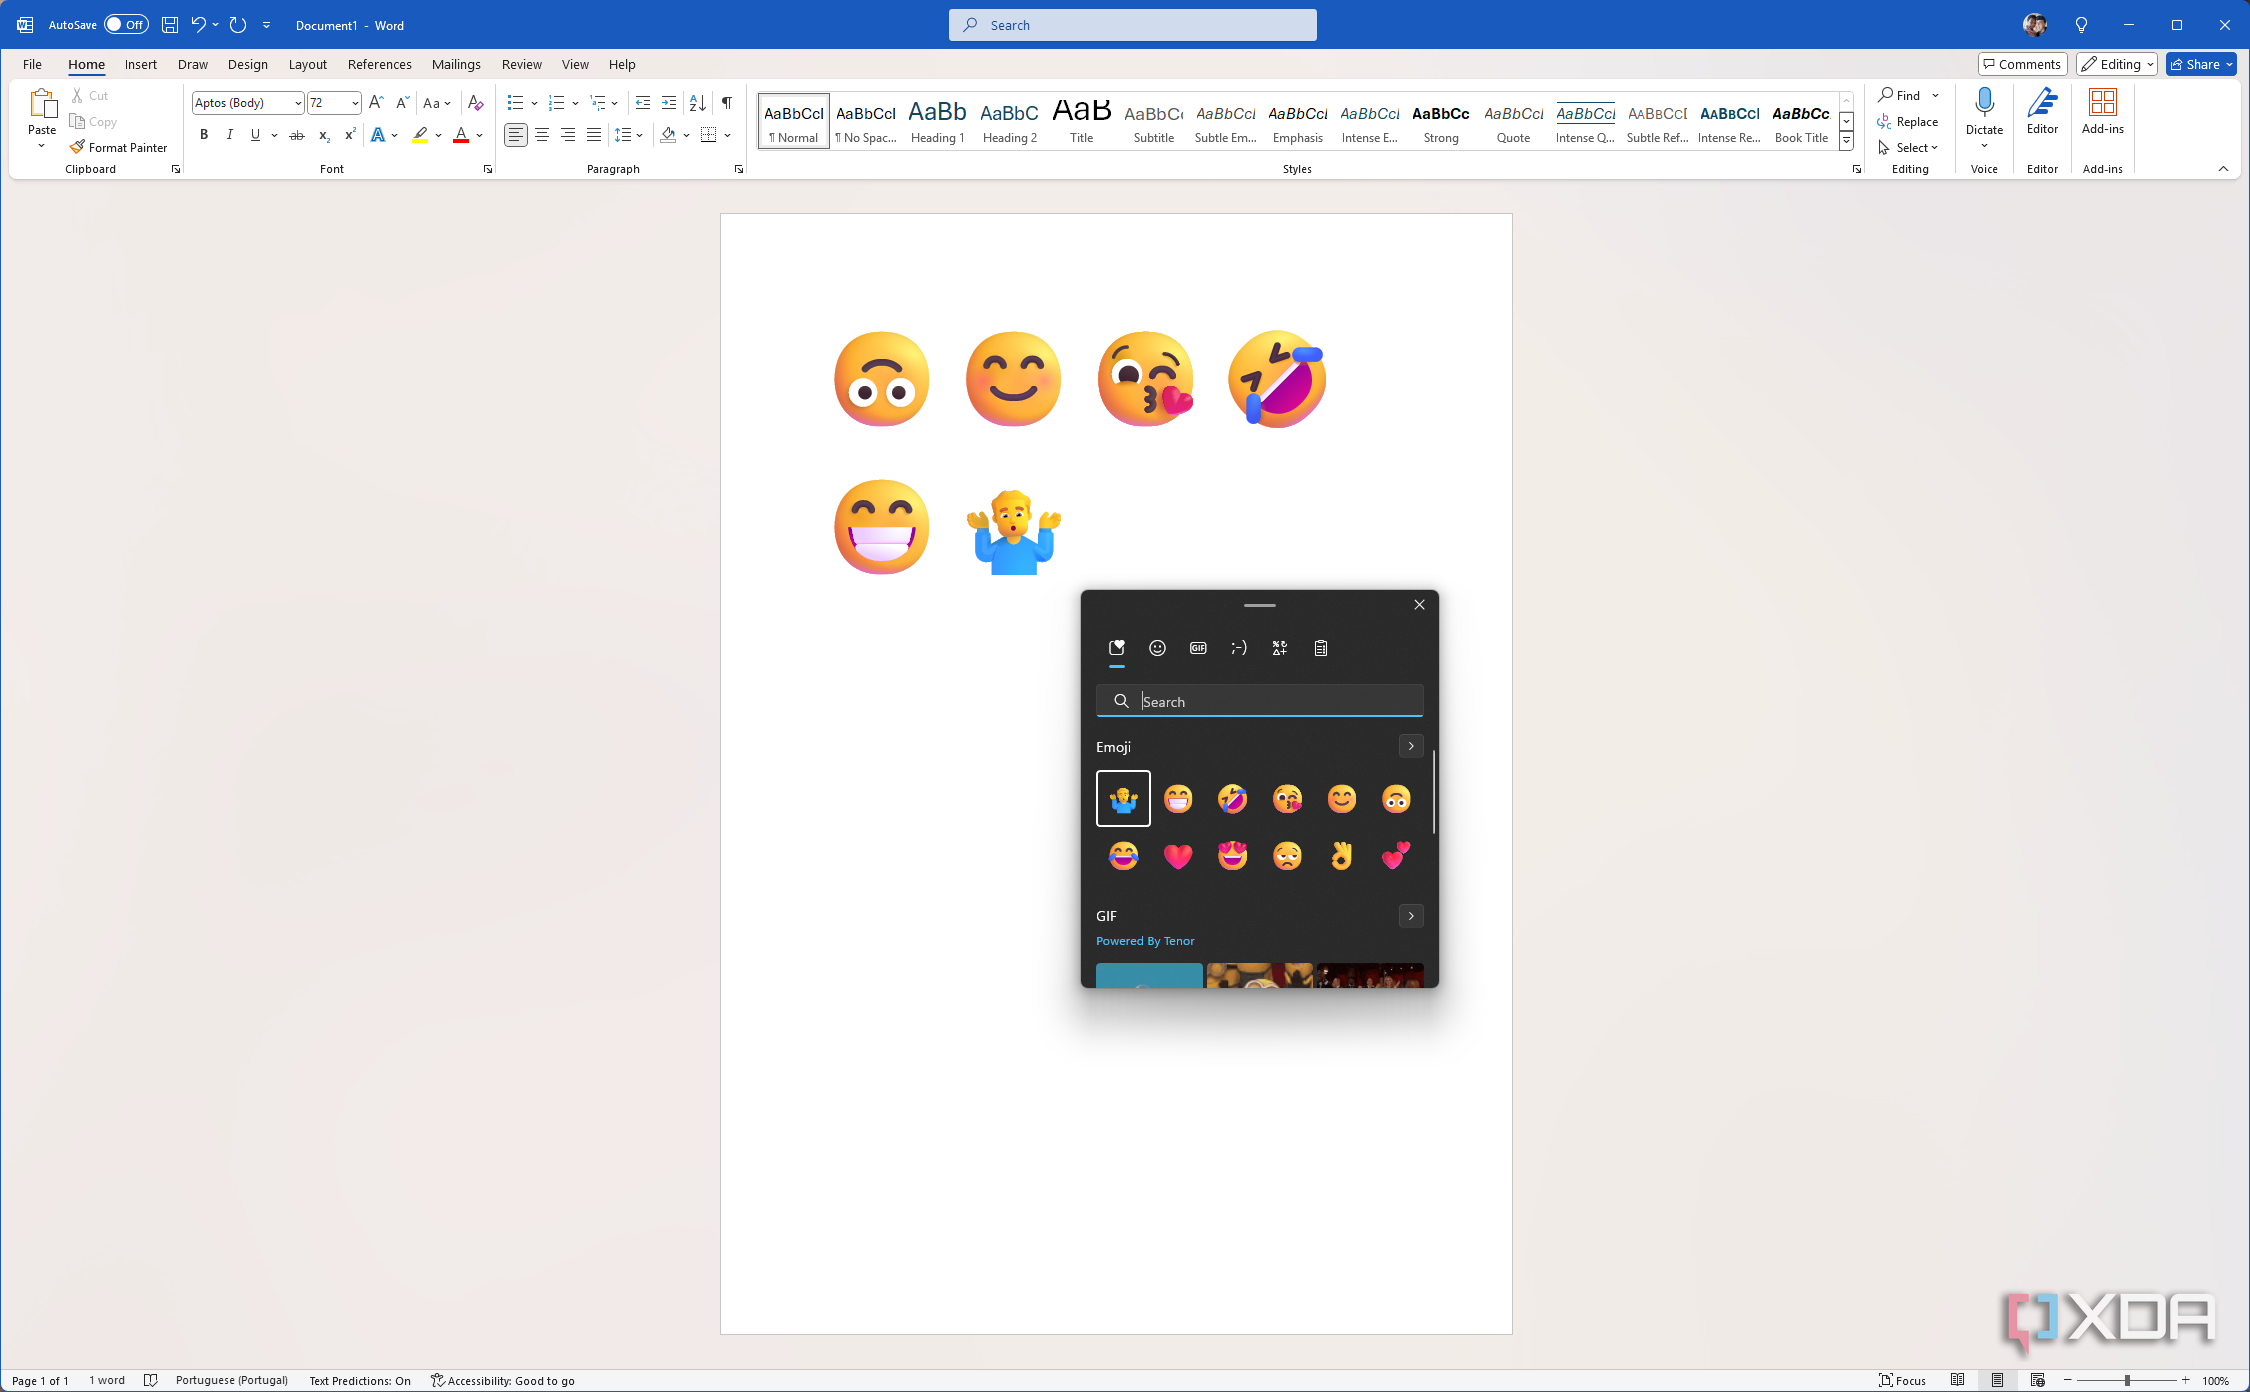Toggle the AutoSave switch

(126, 25)
